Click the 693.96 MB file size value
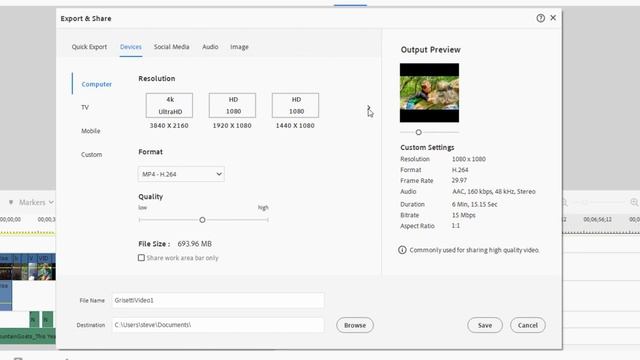640x360 pixels. click(x=194, y=244)
